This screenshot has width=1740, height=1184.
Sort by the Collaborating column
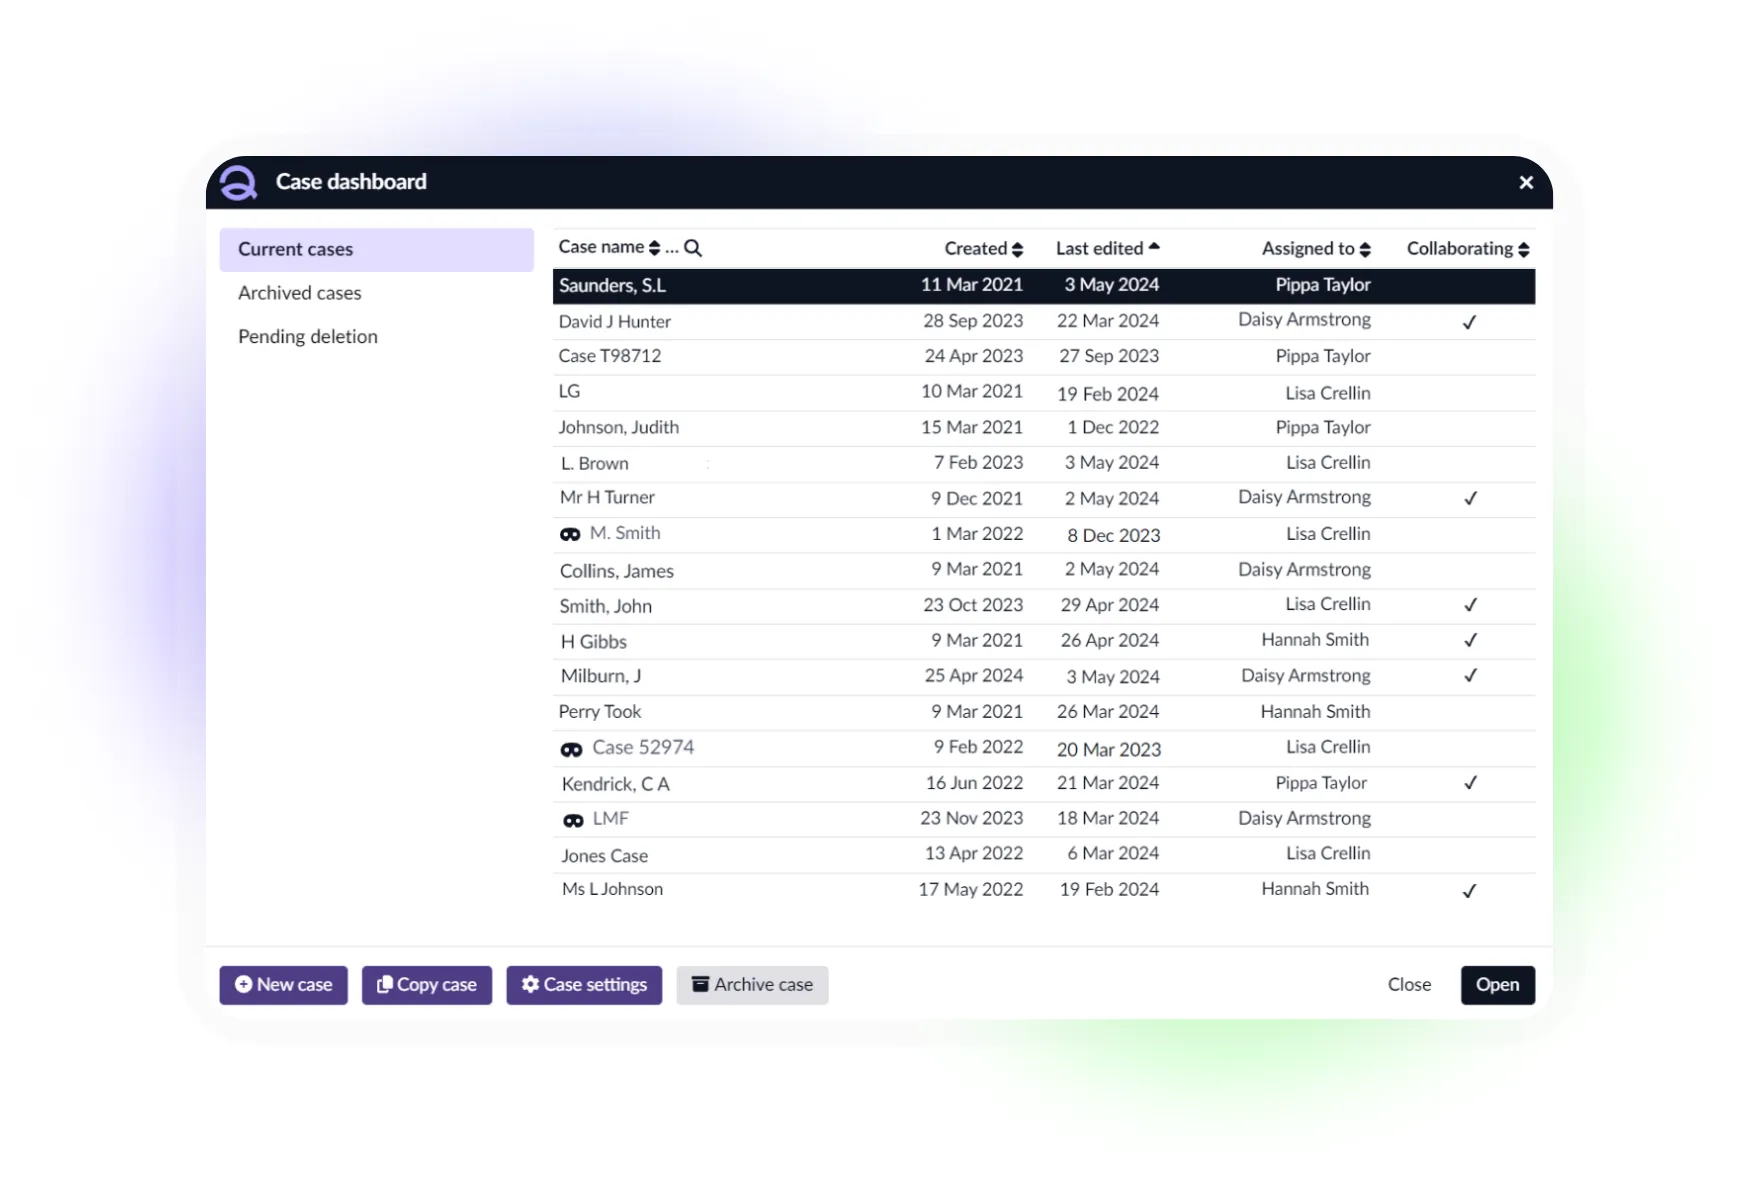(x=1467, y=249)
